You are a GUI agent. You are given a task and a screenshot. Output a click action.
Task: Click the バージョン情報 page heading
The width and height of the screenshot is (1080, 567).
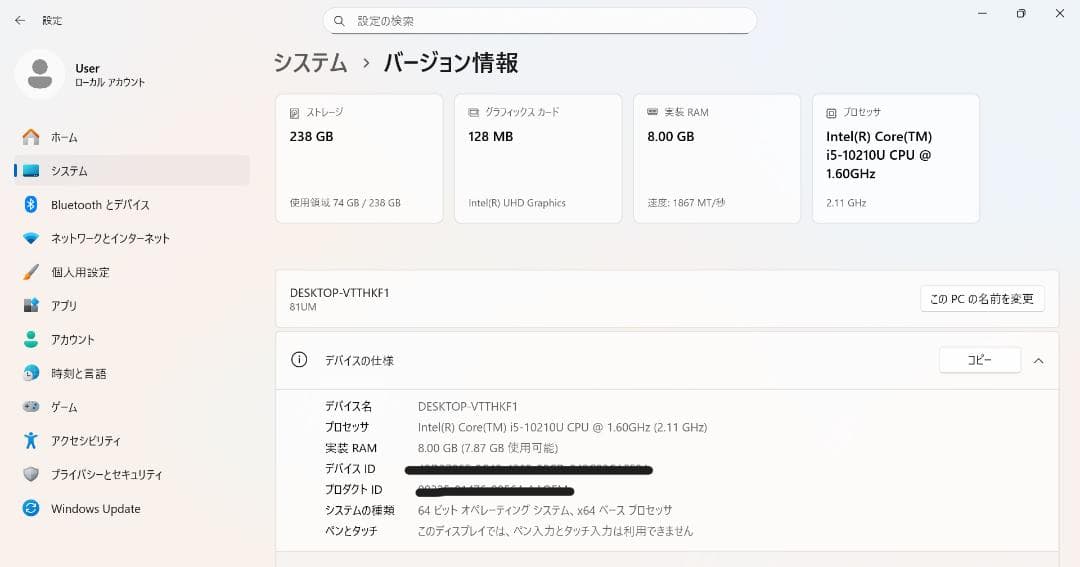(x=451, y=63)
